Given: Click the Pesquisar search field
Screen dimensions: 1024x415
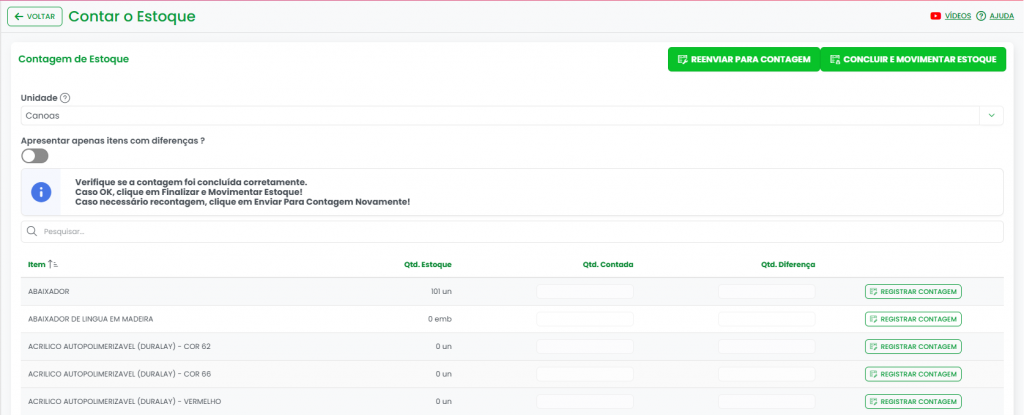Looking at the screenshot, I should 520,232.
